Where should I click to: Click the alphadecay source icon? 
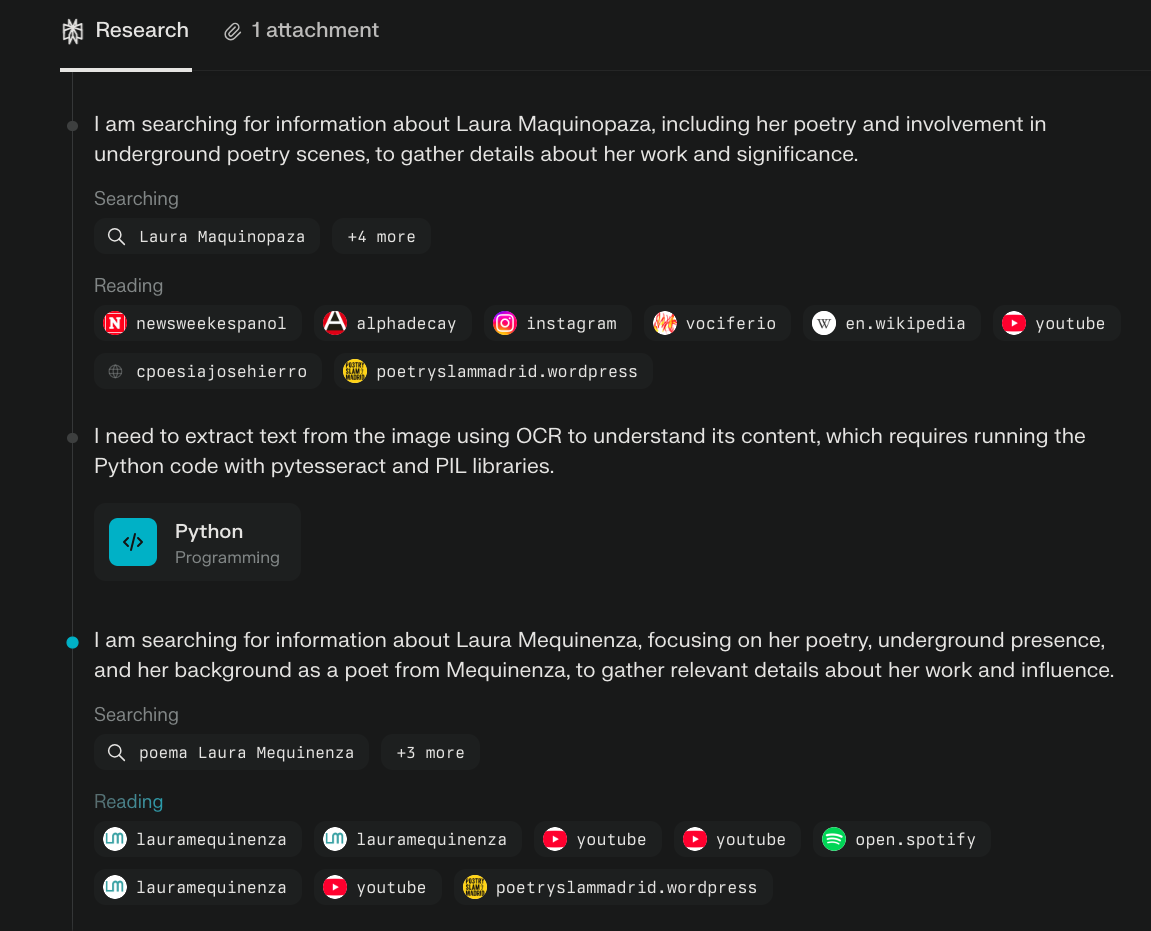pyautogui.click(x=335, y=323)
